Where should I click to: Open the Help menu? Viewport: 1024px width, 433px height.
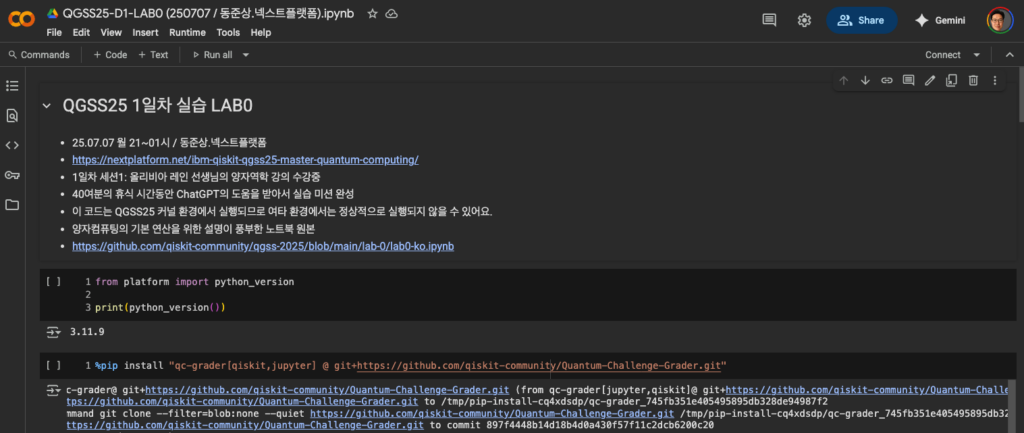tap(261, 33)
